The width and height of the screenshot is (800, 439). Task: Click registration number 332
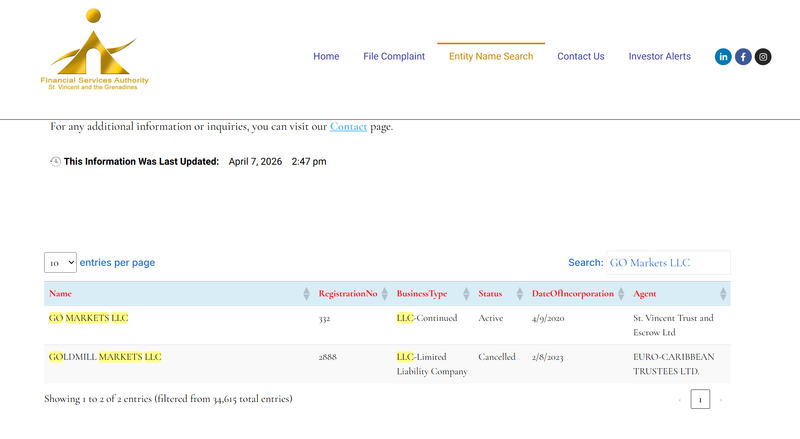click(324, 319)
